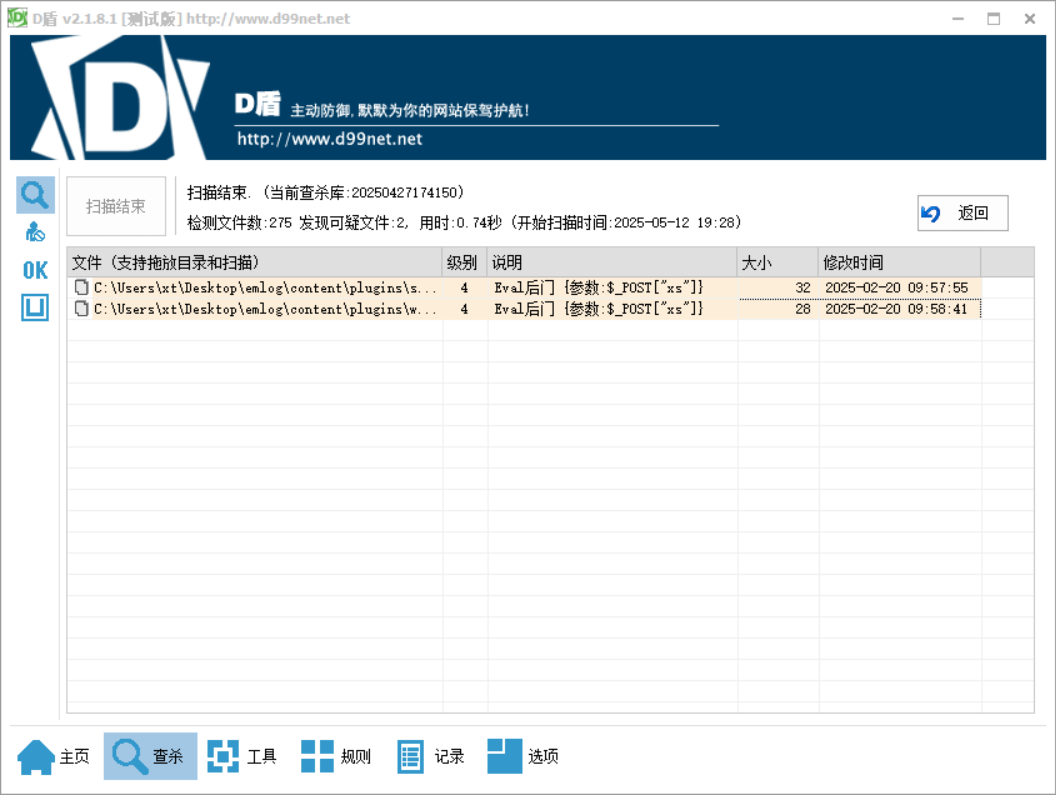Click size value 32
The image size is (1056, 795).
pyautogui.click(x=803, y=288)
